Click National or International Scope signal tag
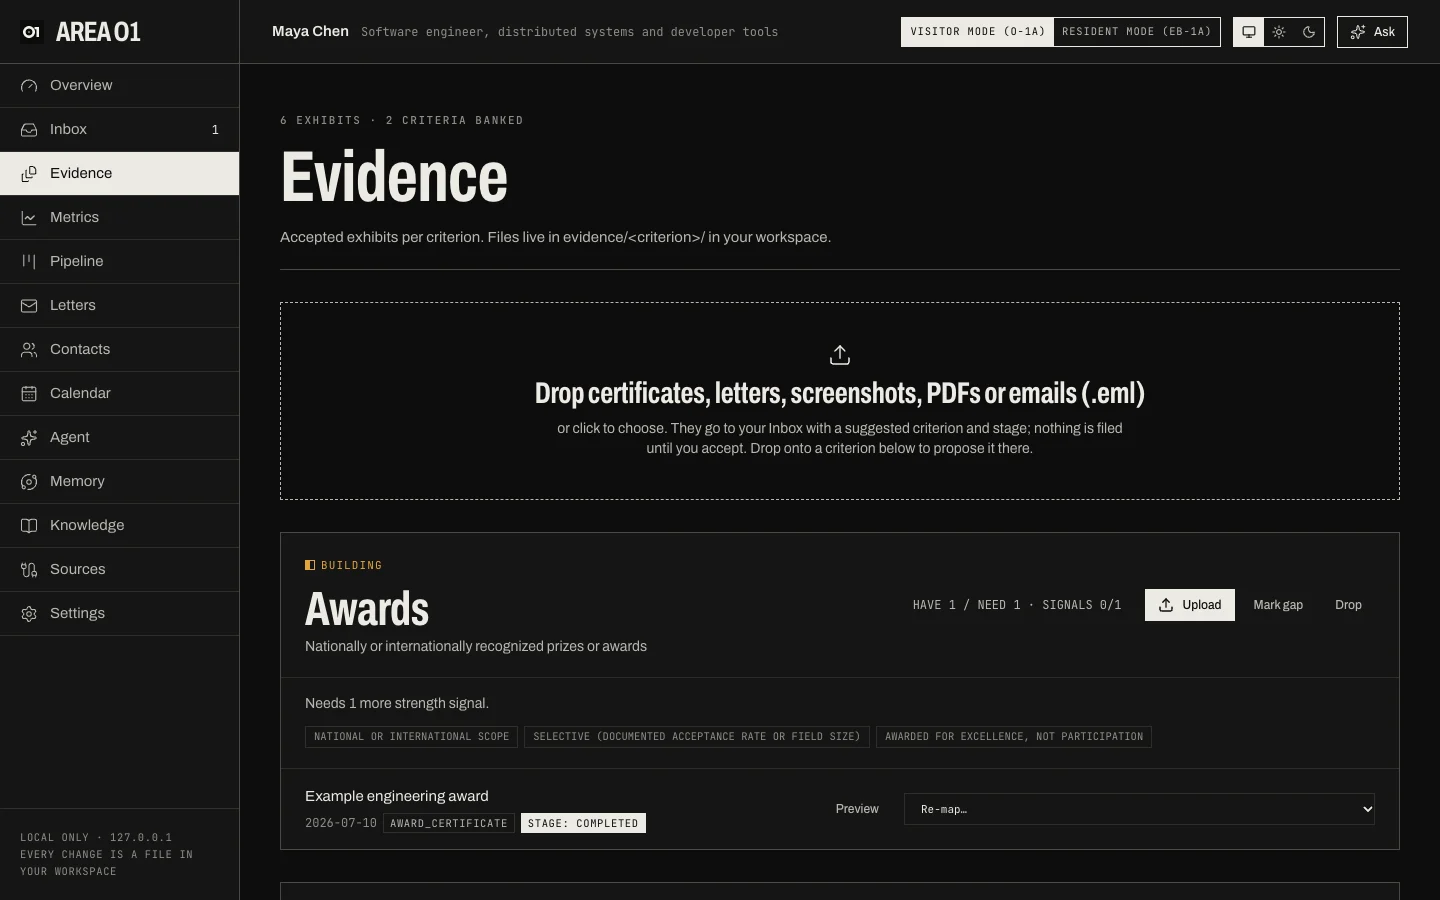This screenshot has width=1440, height=900. point(411,737)
